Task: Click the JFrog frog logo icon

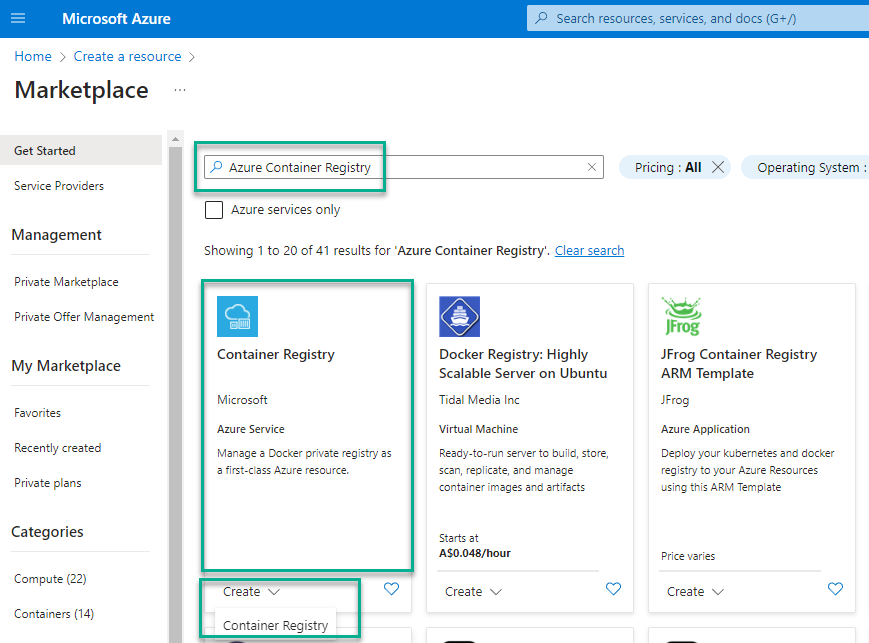Action: tap(681, 314)
